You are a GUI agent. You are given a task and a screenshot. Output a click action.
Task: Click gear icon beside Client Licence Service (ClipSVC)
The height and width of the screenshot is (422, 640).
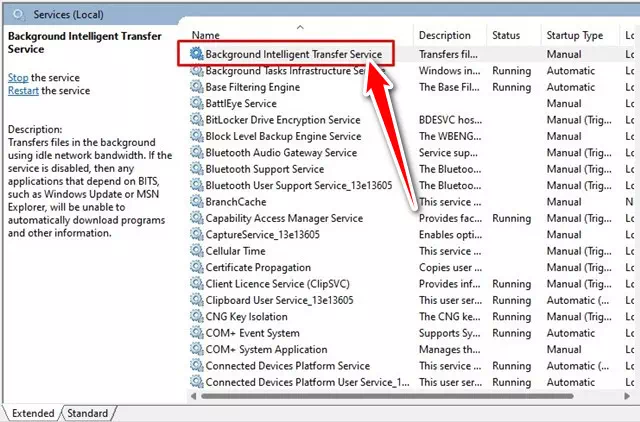196,283
